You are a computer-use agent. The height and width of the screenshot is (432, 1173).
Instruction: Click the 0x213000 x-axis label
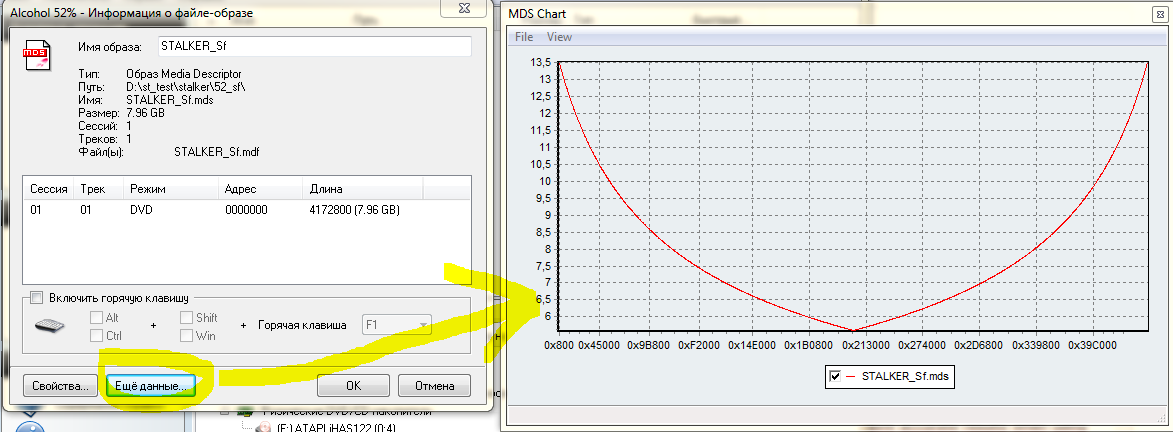tap(866, 346)
